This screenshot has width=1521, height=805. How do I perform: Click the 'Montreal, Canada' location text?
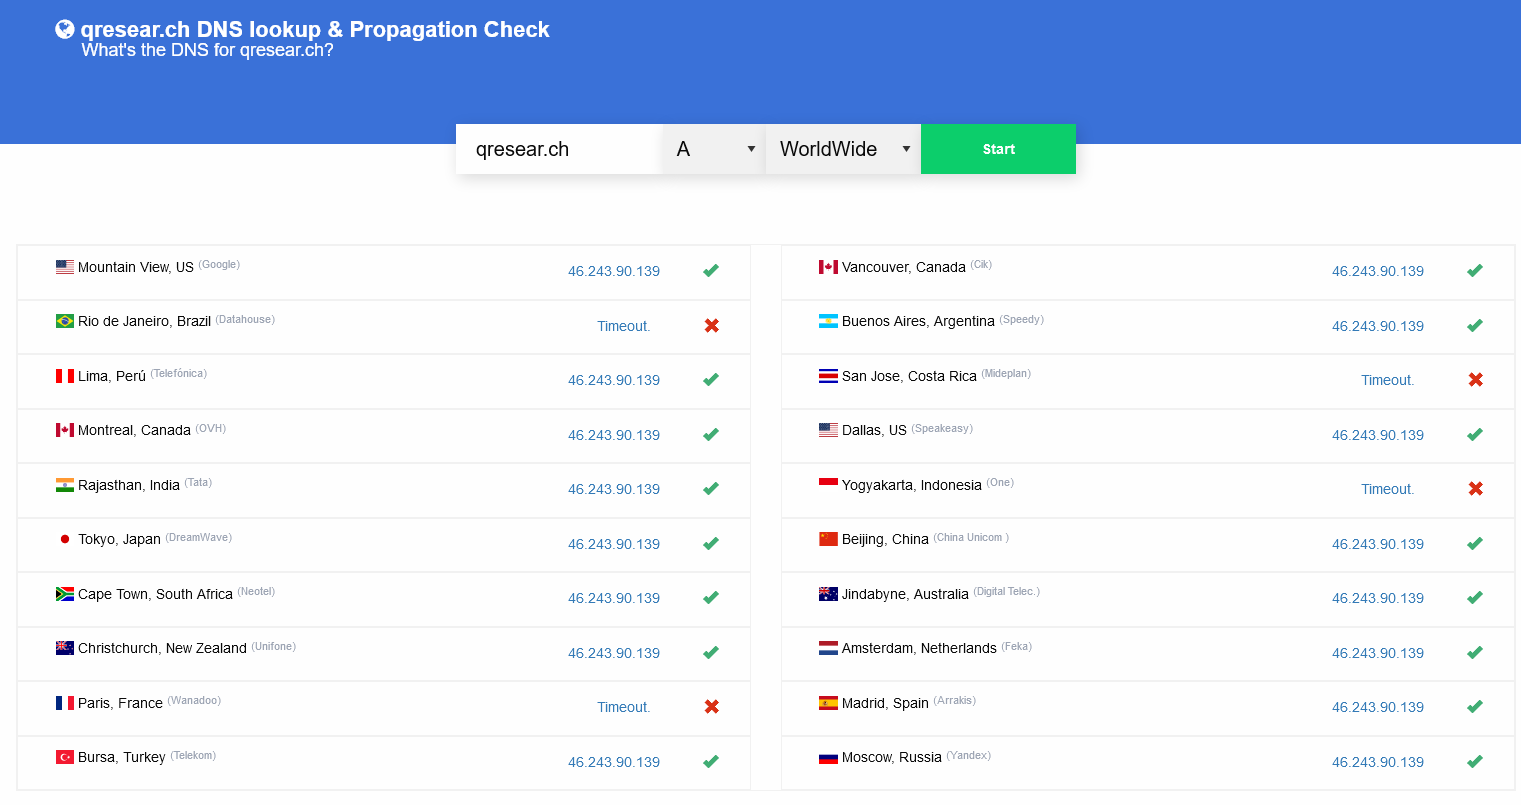[134, 430]
